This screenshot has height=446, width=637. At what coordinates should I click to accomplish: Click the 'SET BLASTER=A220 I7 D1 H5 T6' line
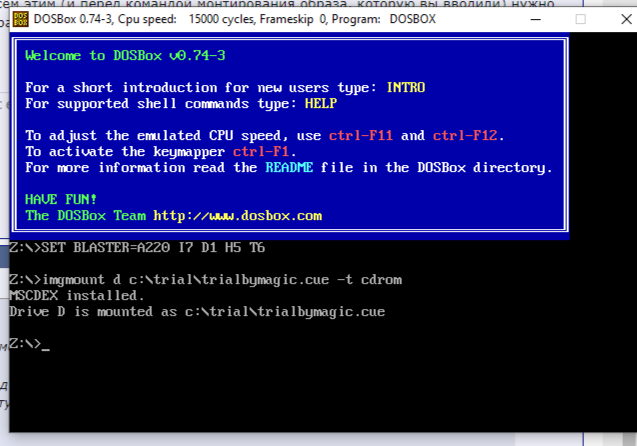(137, 247)
